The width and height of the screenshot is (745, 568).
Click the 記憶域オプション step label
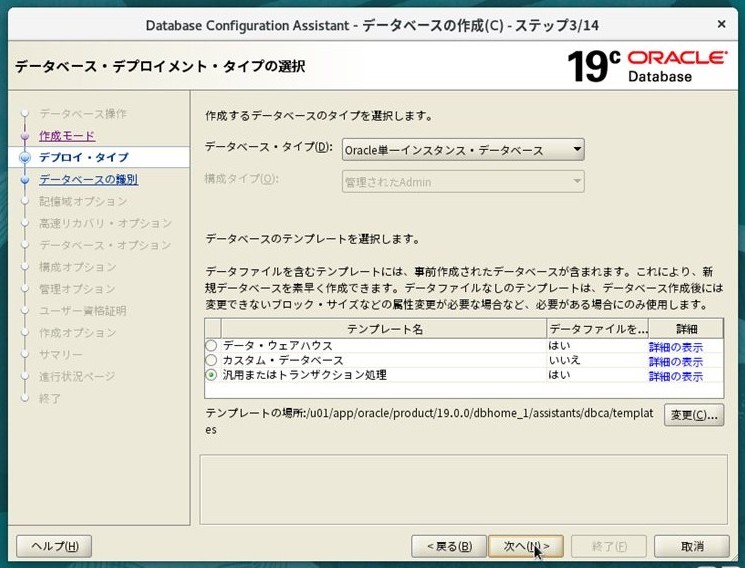83,201
